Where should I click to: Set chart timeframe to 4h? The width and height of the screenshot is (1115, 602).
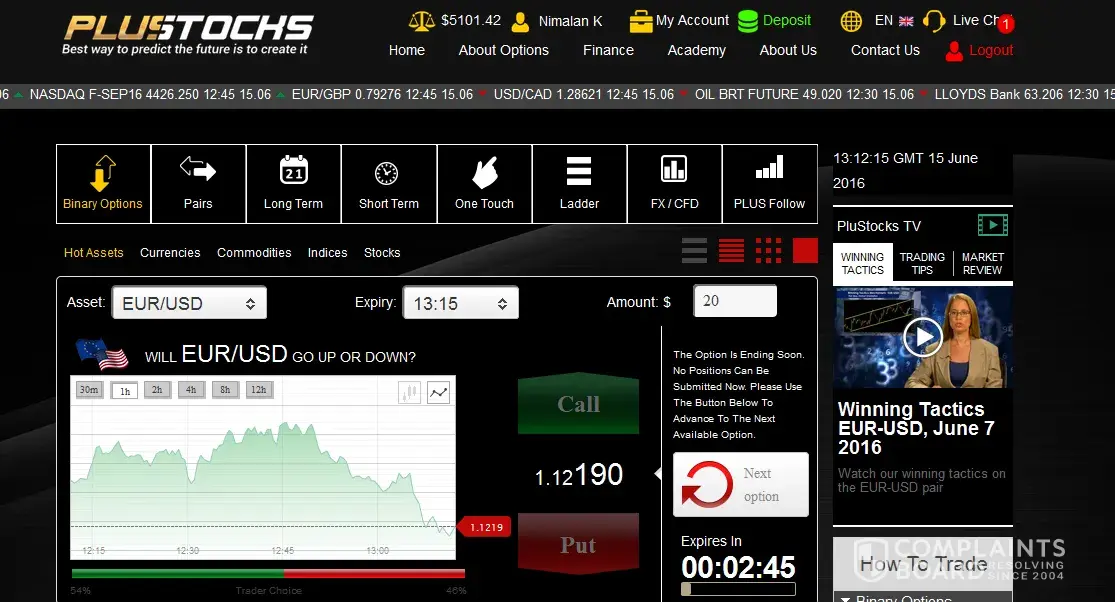pyautogui.click(x=191, y=389)
